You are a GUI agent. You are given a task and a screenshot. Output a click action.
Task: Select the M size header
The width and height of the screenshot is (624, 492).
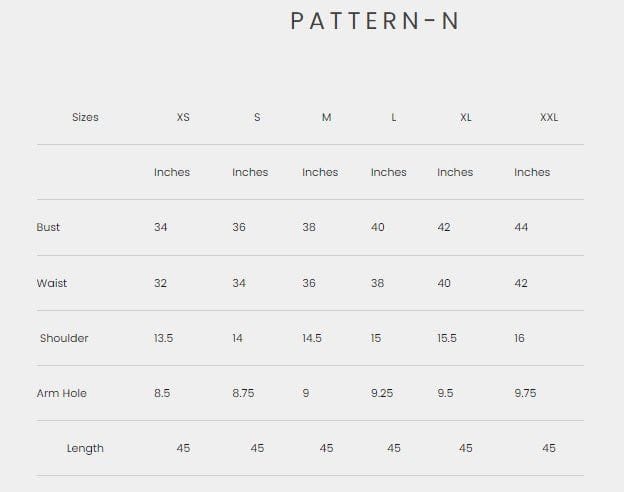click(x=326, y=117)
